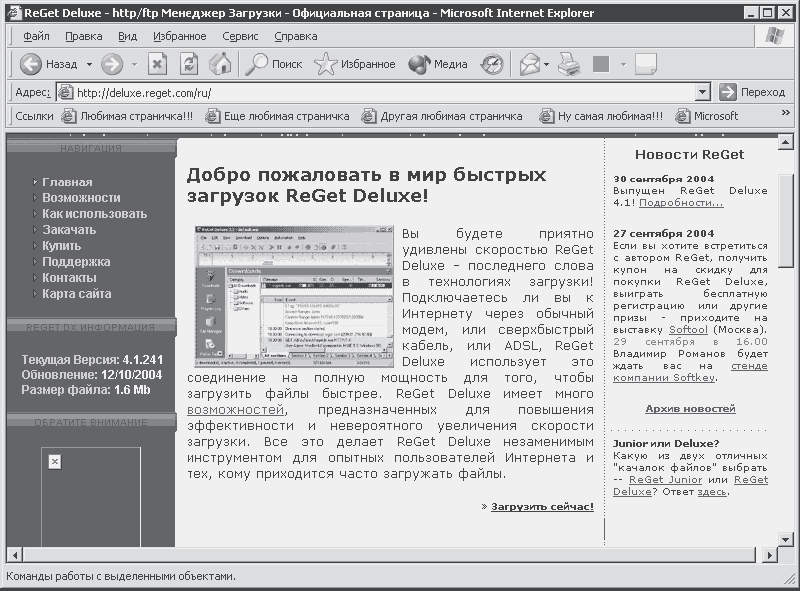
Task: Click the vertical scrollbar down arrow
Action: pos(787,538)
